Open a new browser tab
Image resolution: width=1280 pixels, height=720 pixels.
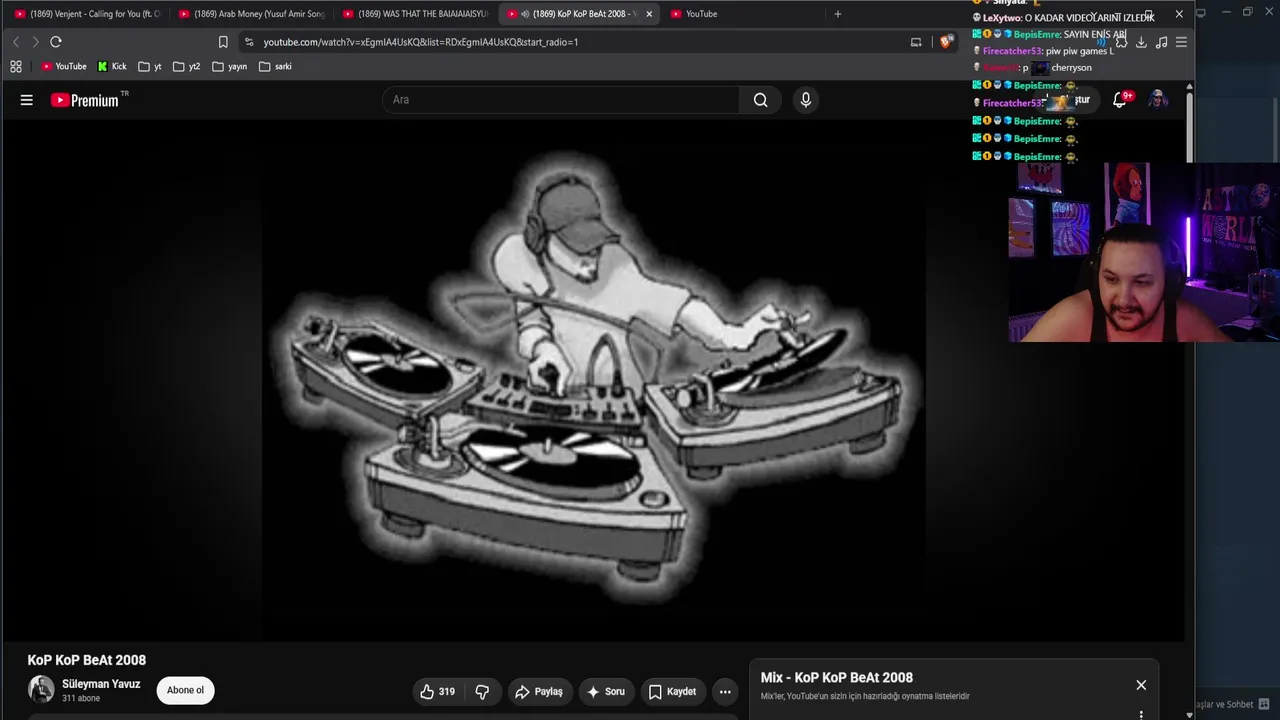838,14
